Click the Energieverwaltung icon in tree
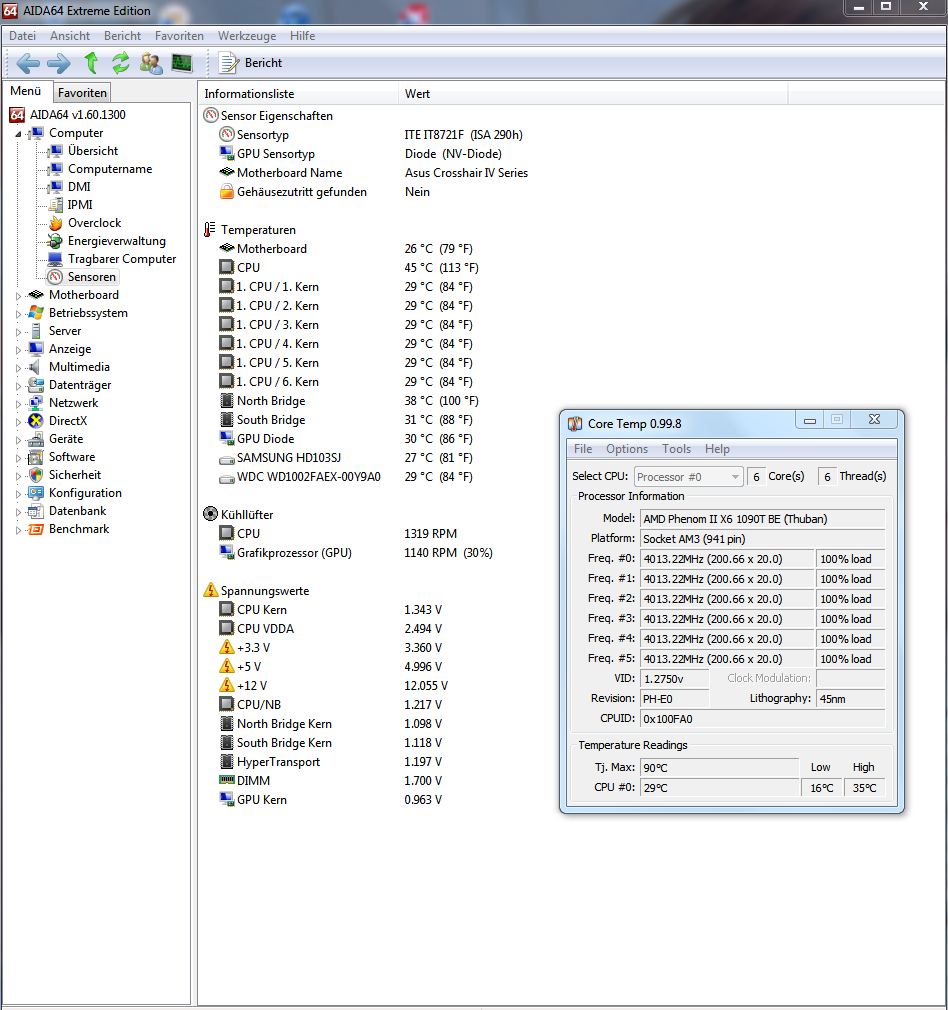Viewport: 948px width, 1010px height. point(56,241)
